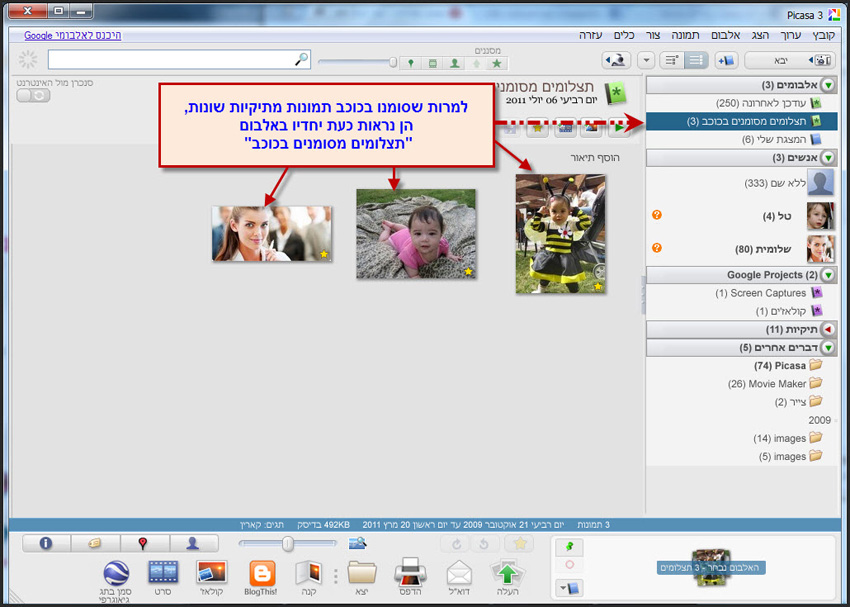Click the Print (הדפס) printer icon
This screenshot has width=850, height=607.
[x=410, y=572]
